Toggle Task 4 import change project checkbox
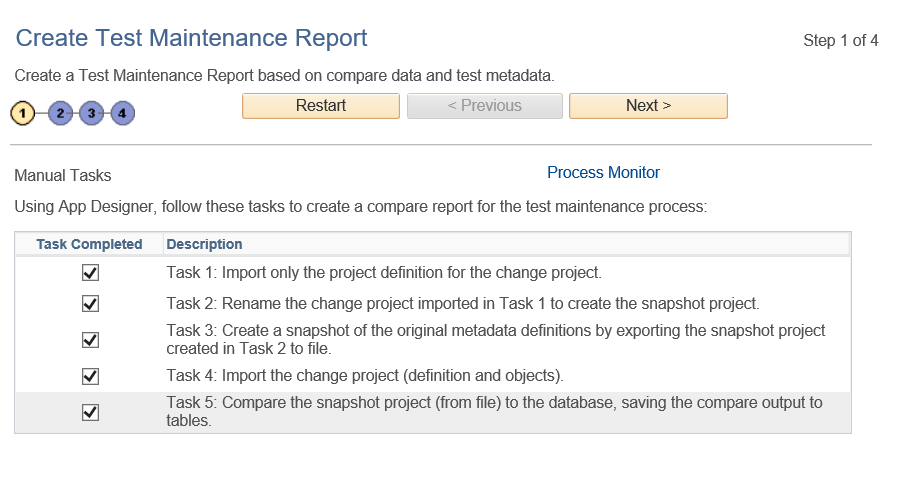 pyautogui.click(x=90, y=376)
